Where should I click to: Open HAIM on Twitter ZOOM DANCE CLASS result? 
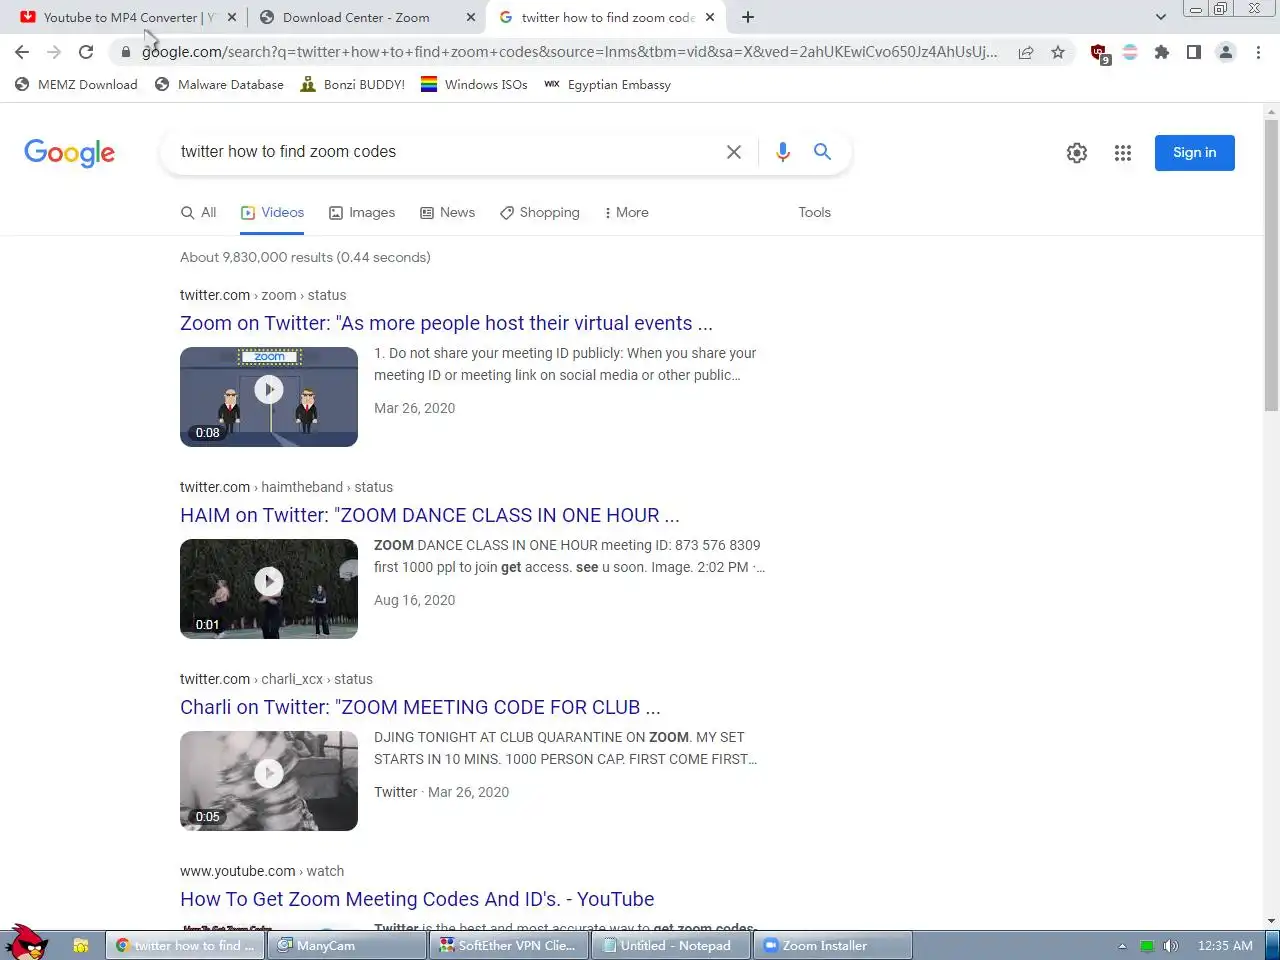(430, 515)
